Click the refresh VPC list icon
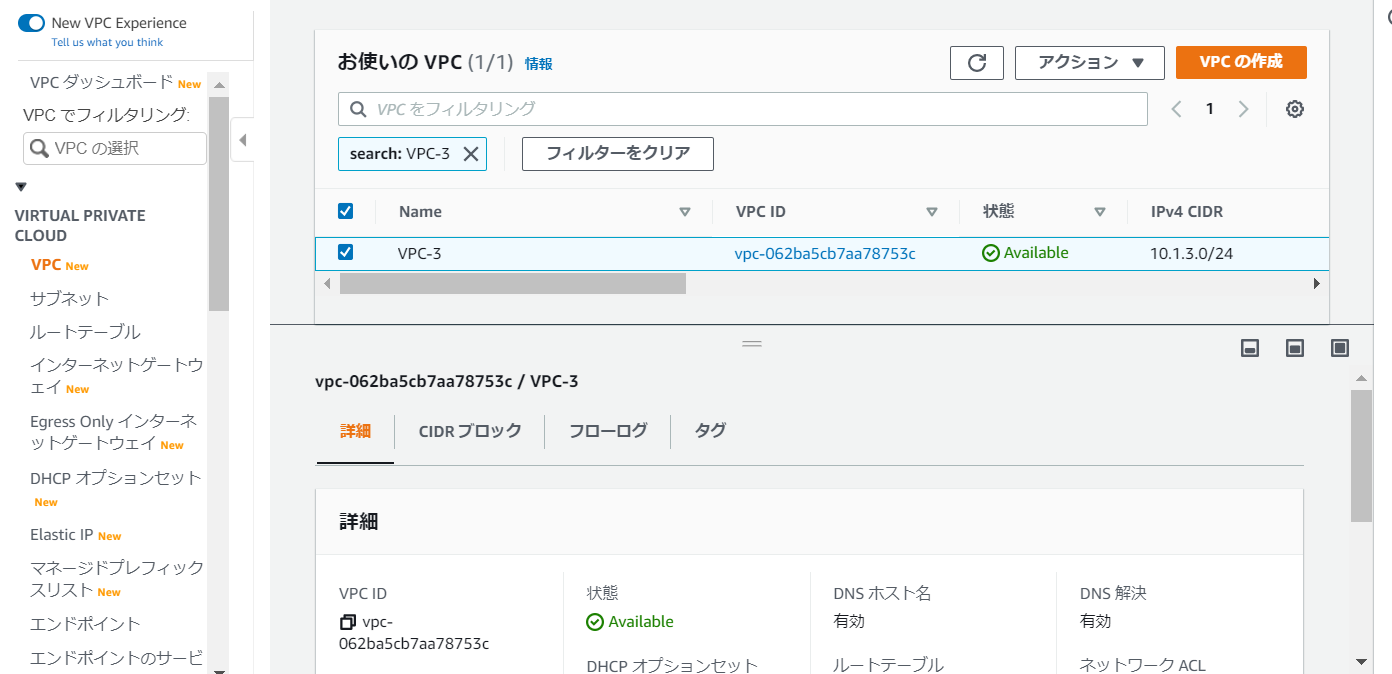This screenshot has width=1392, height=674. [x=977, y=63]
